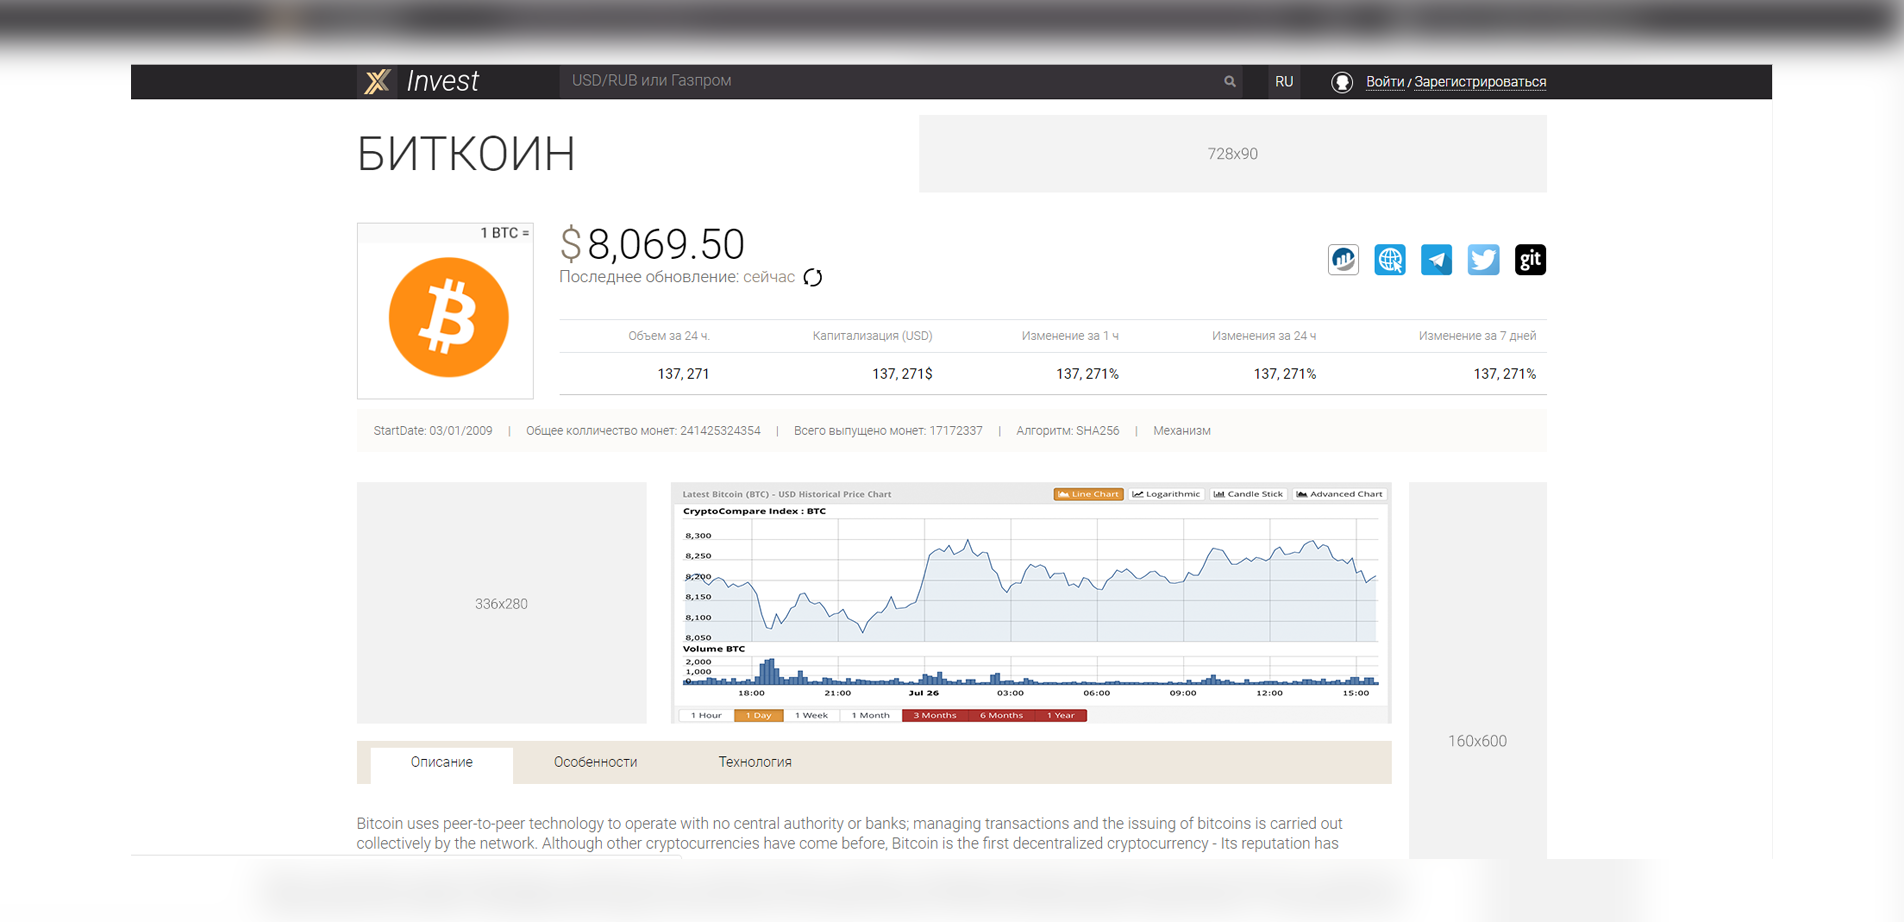Screen dimensions: 1904x922
Task: Click the CryptoCompare Index : BTC title
Action: (x=754, y=511)
